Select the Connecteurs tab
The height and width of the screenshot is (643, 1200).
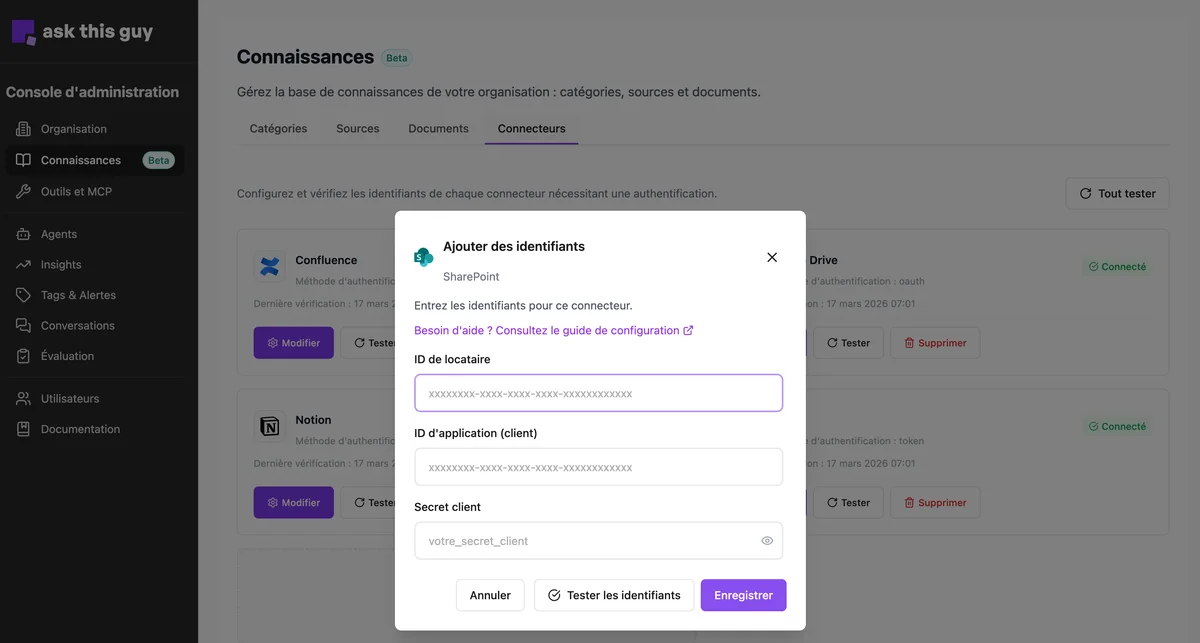pyautogui.click(x=531, y=128)
